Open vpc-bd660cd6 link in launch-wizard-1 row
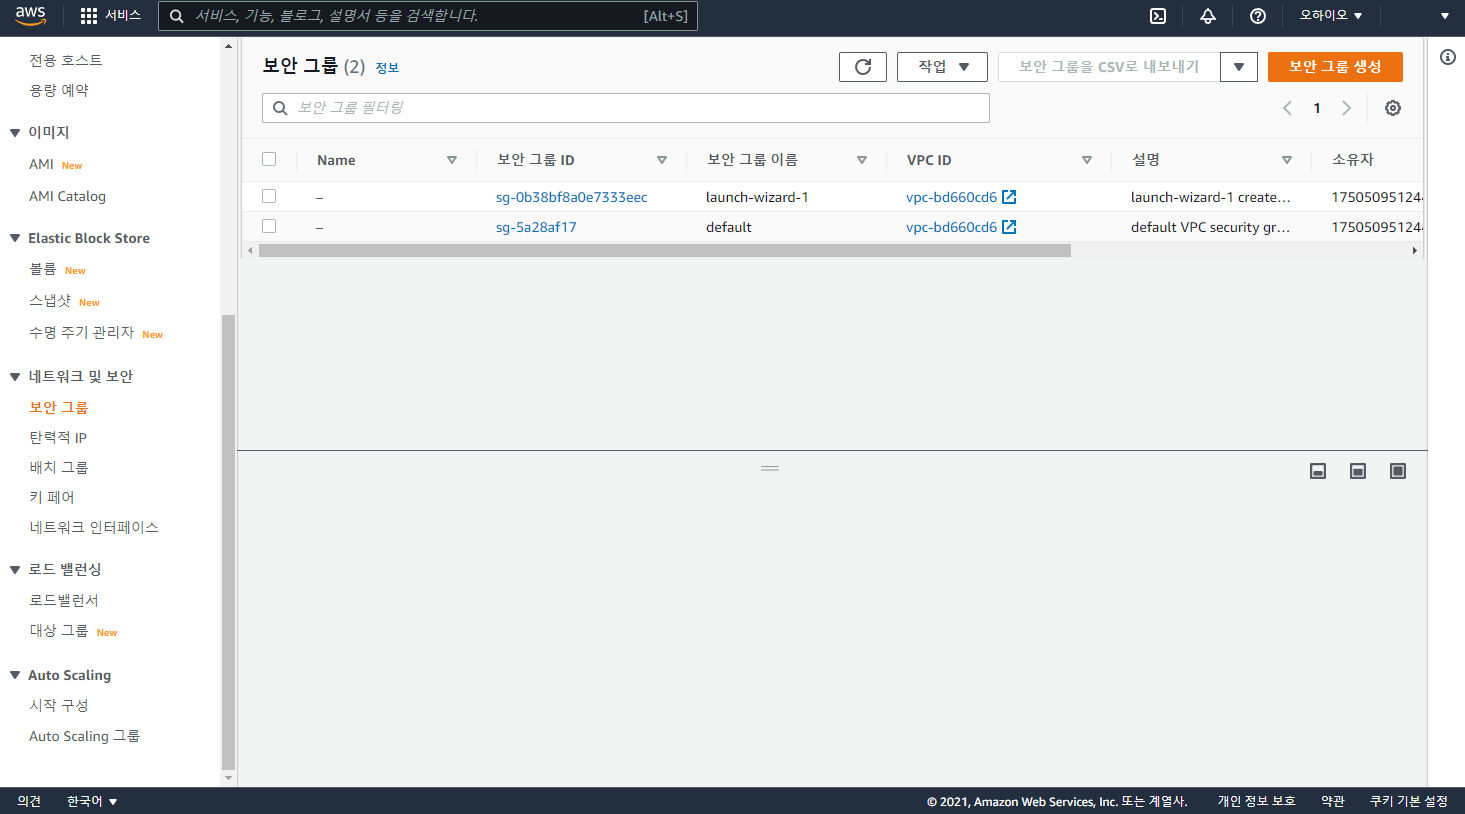This screenshot has width=1465, height=814. (x=951, y=197)
